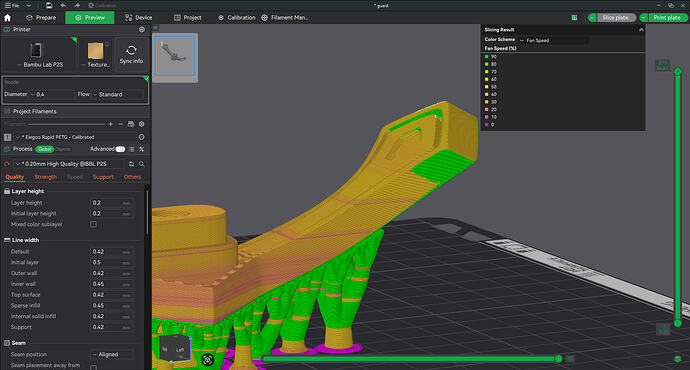The image size is (690, 370).
Task: Toggle the Advanced settings switch
Action: coord(120,149)
